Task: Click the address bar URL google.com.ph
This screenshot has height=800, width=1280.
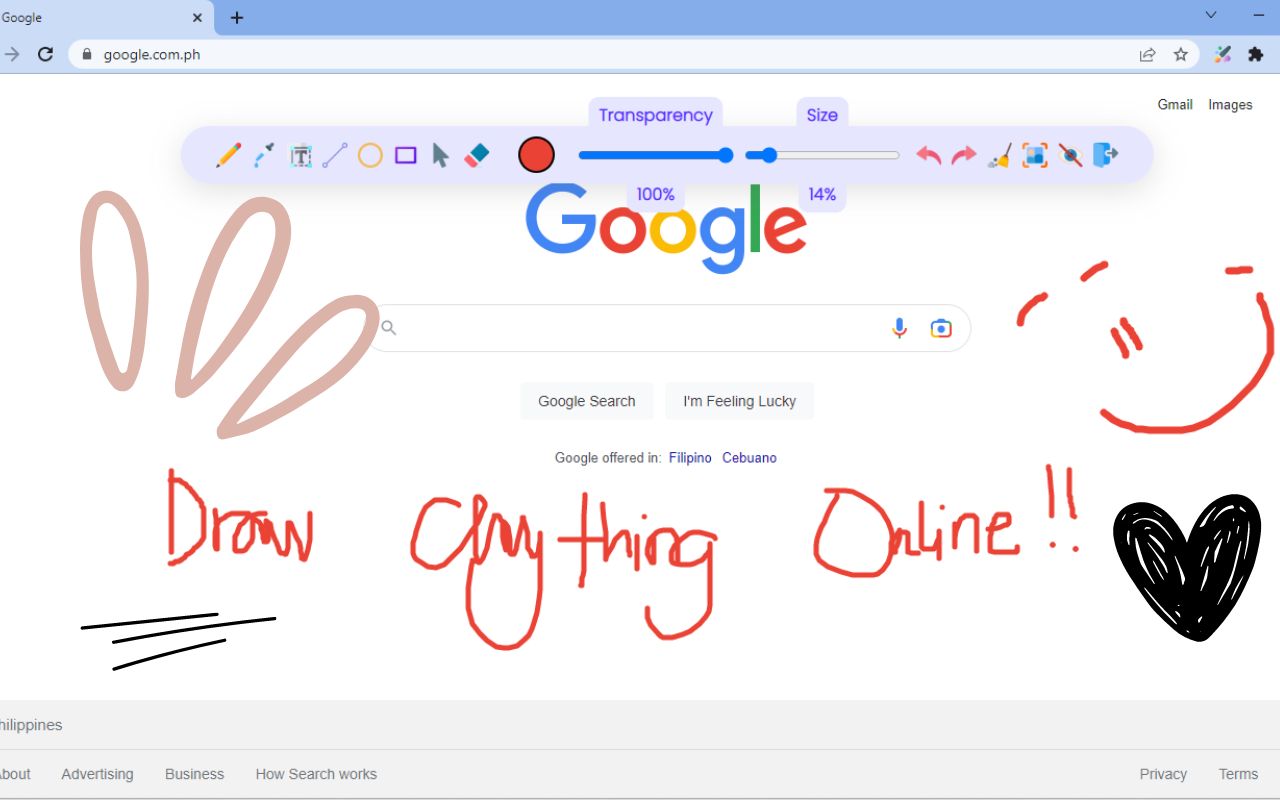Action: pos(152,55)
